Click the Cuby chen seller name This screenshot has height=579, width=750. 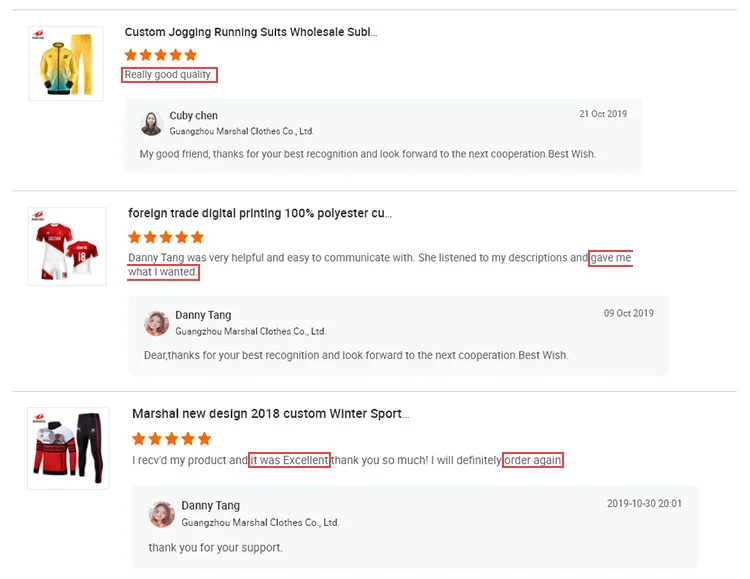[x=194, y=116]
